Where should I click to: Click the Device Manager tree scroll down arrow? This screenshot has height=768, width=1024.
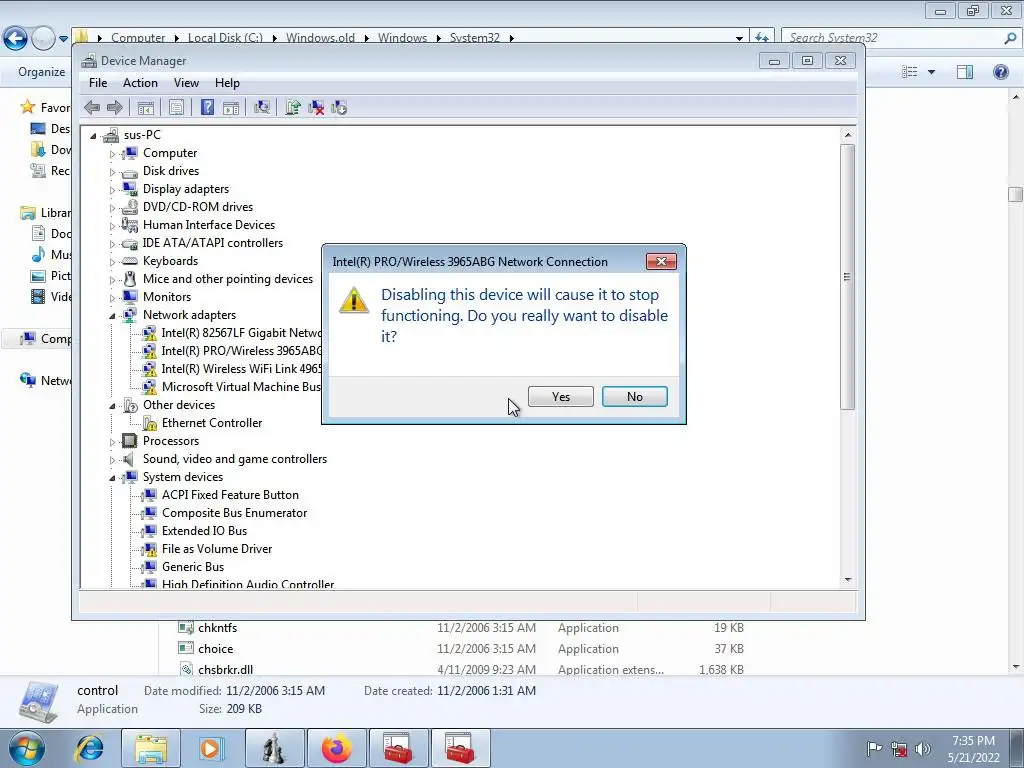pos(848,579)
